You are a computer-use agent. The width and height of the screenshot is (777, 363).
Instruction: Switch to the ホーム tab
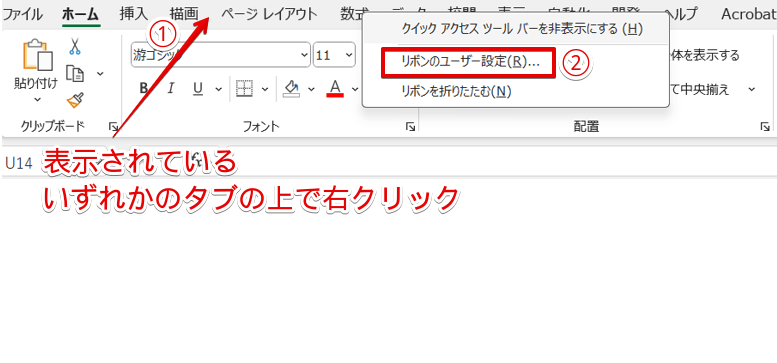(x=81, y=14)
